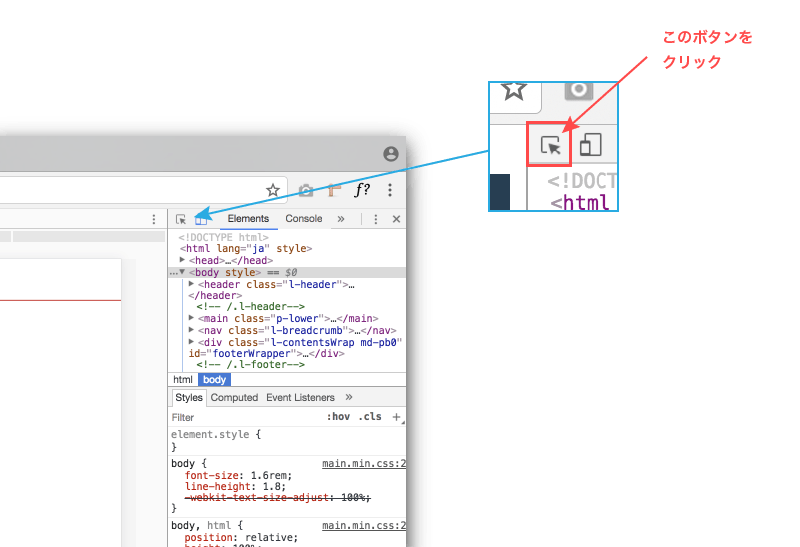This screenshot has width=800, height=547.
Task: Select html in the DOM breadcrumb bar
Action: [x=183, y=380]
